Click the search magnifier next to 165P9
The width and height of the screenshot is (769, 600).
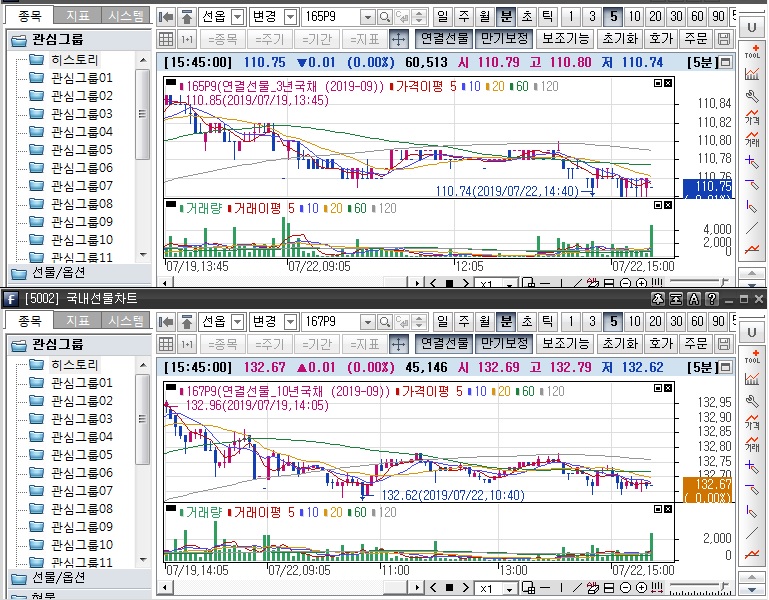385,17
